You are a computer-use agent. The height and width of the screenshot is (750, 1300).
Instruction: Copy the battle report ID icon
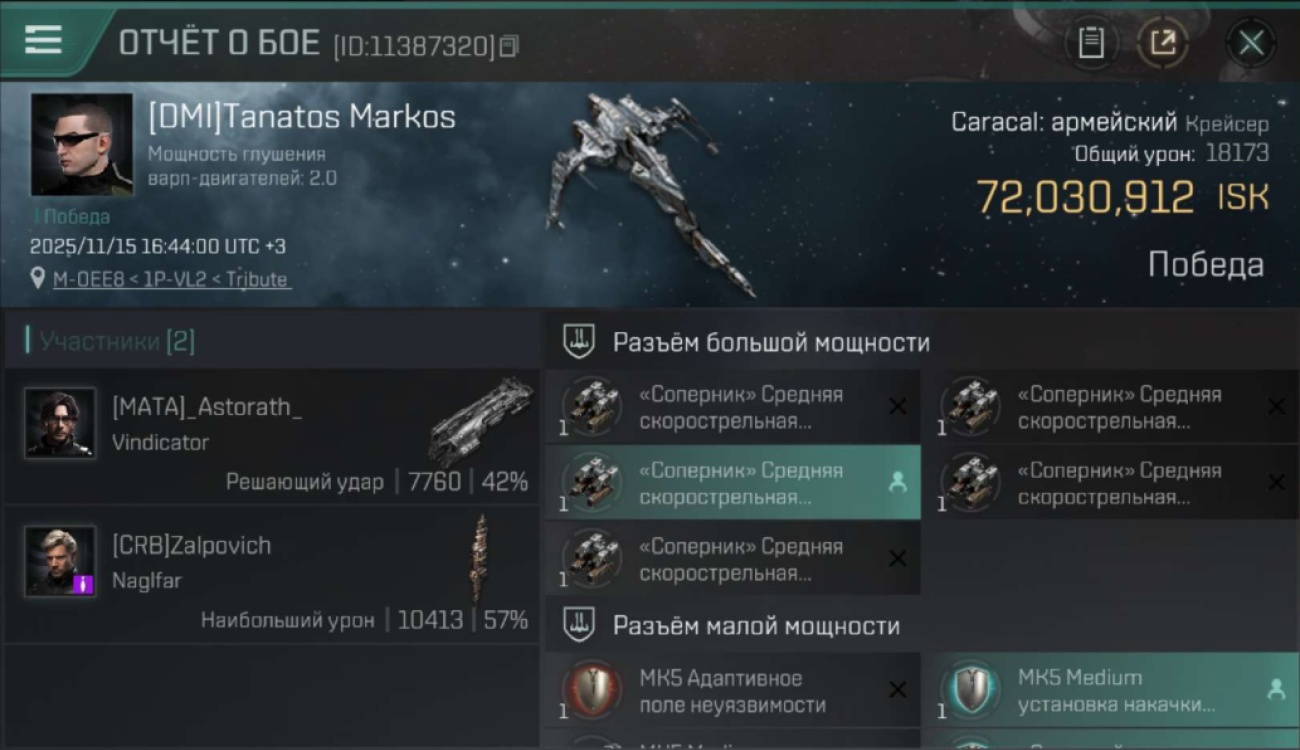coord(509,46)
